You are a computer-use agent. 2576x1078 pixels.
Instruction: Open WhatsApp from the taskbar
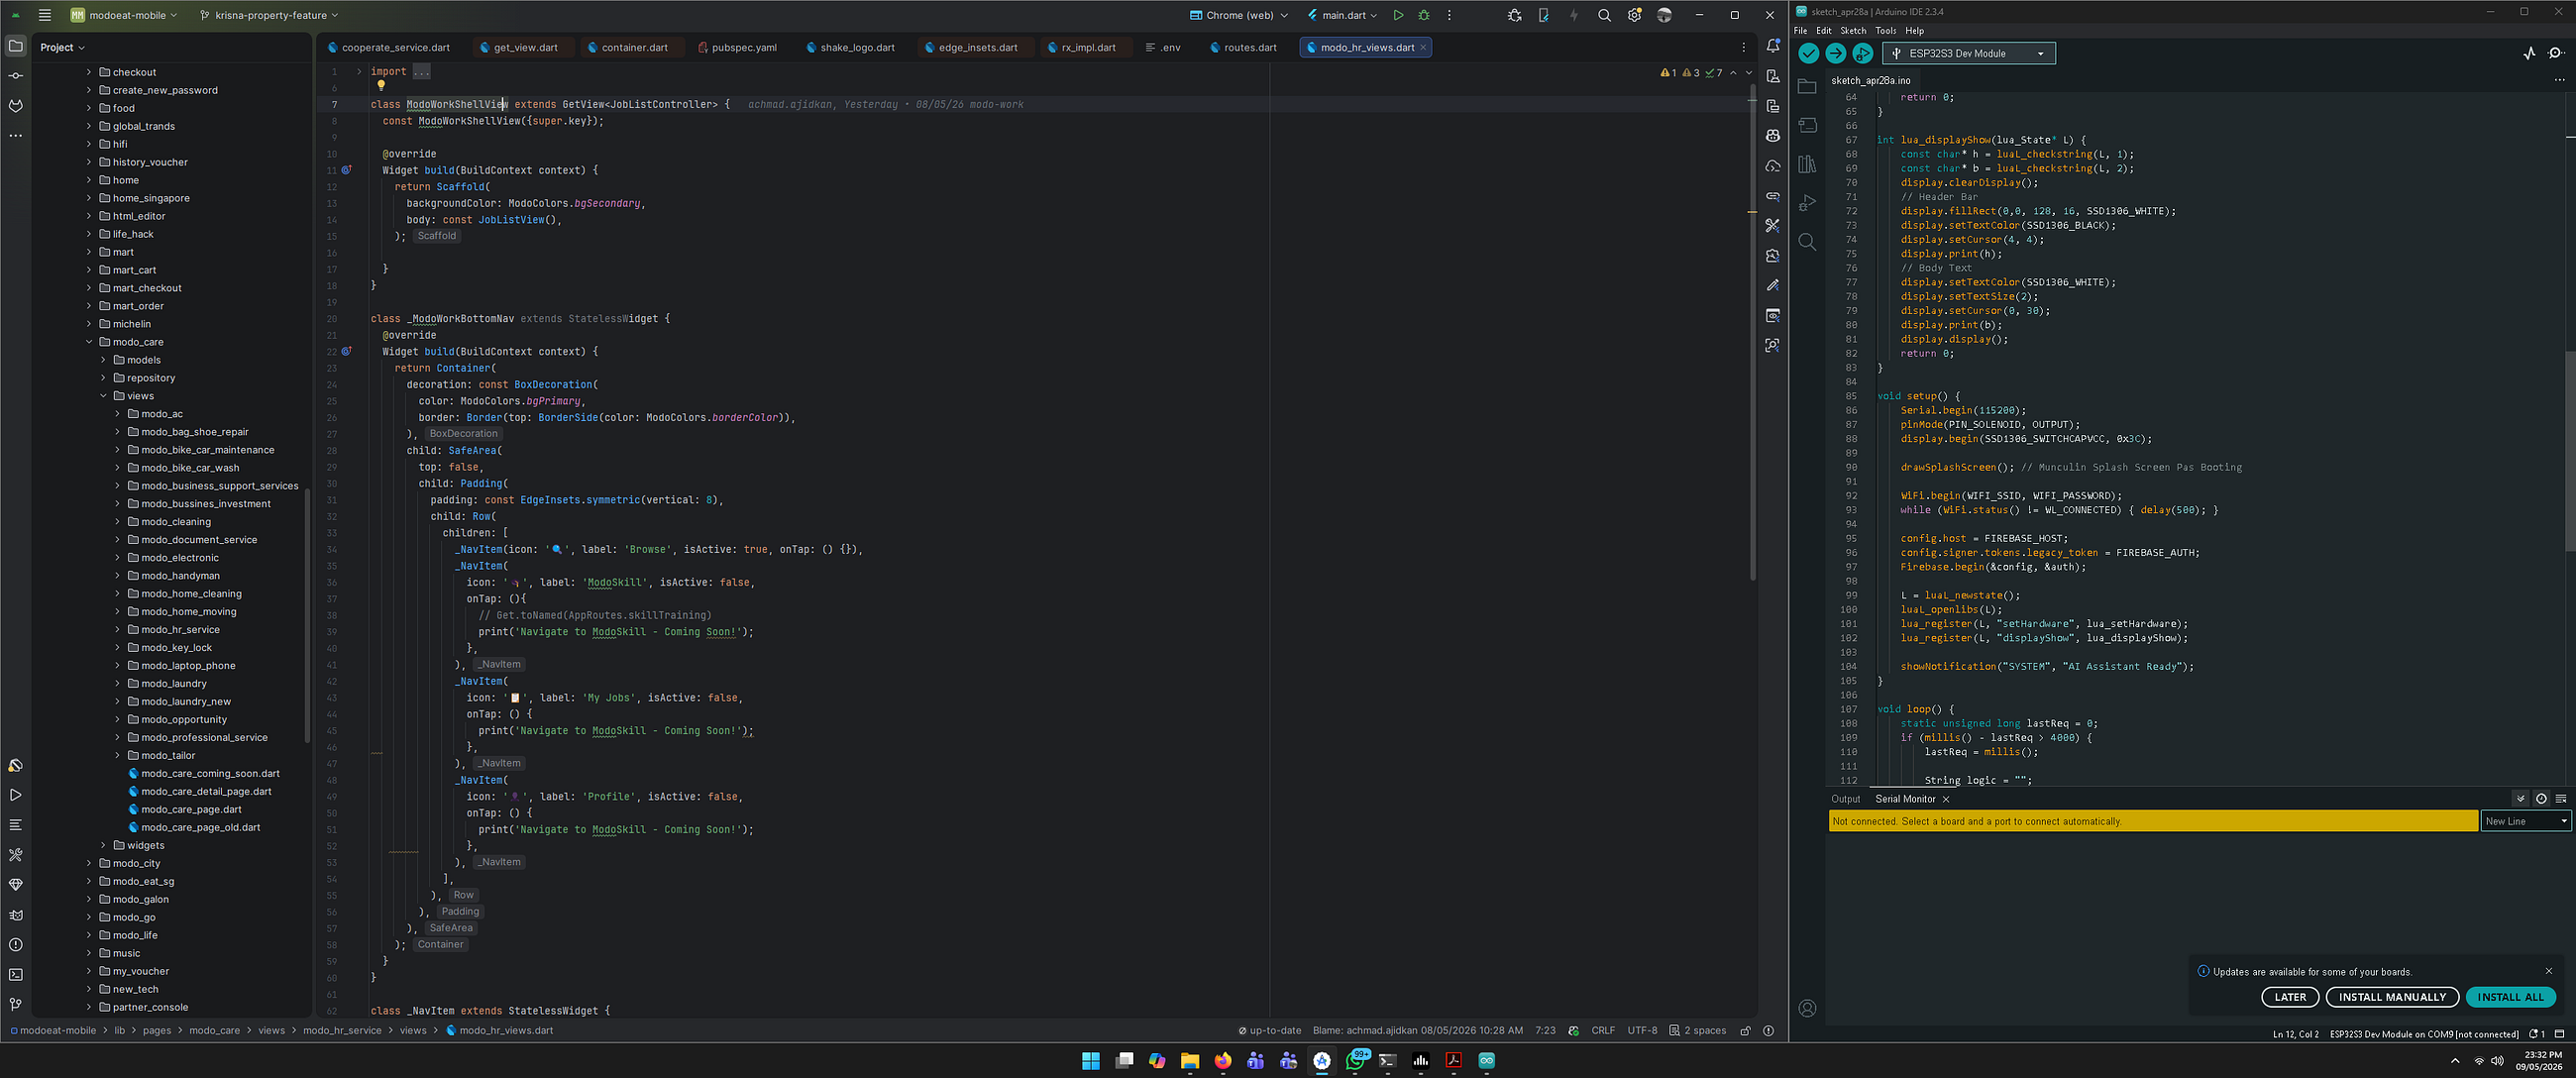click(1356, 1061)
